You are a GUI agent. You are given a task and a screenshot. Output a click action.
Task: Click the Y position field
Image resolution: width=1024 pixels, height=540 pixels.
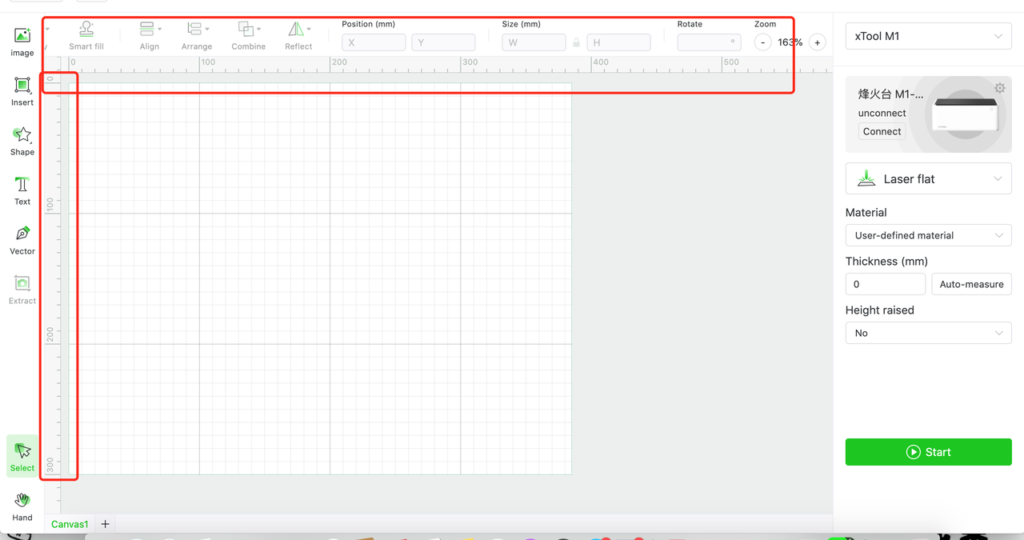(x=443, y=42)
